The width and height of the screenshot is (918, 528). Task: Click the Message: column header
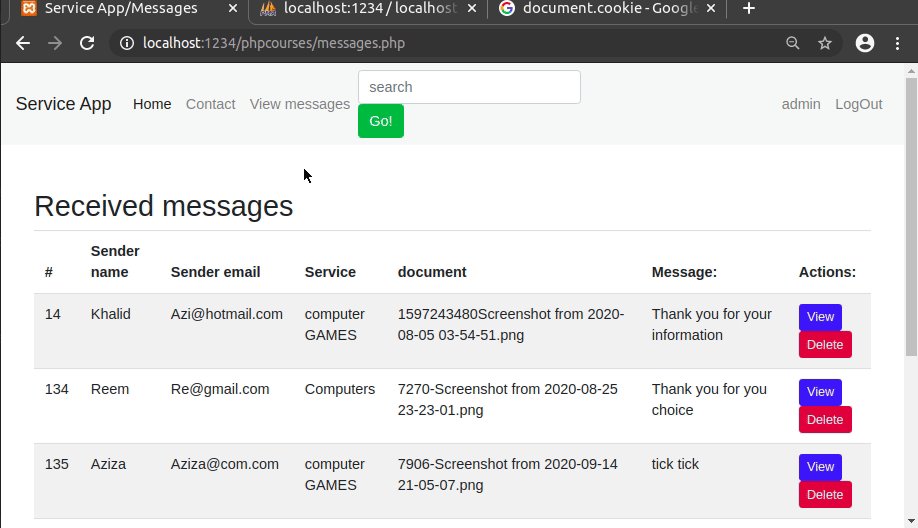point(684,272)
